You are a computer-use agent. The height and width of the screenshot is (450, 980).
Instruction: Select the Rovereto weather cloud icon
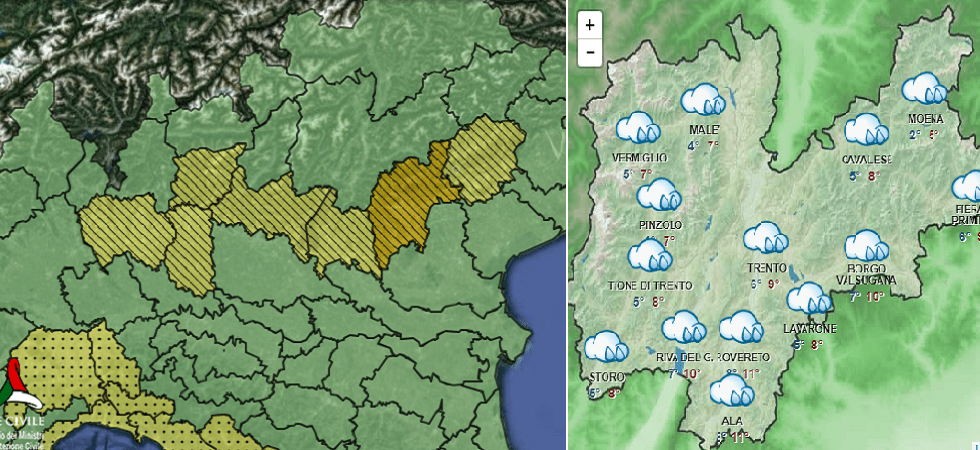[742, 326]
